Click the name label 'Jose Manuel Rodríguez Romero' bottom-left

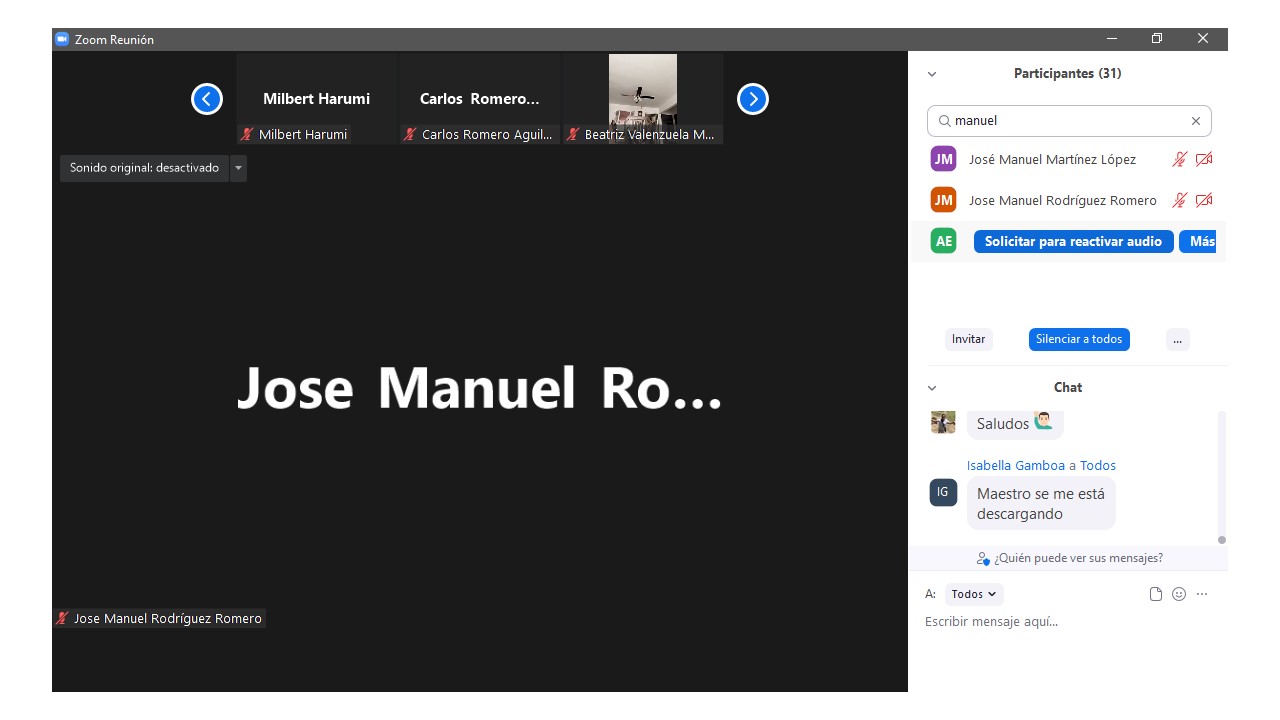tap(168, 619)
